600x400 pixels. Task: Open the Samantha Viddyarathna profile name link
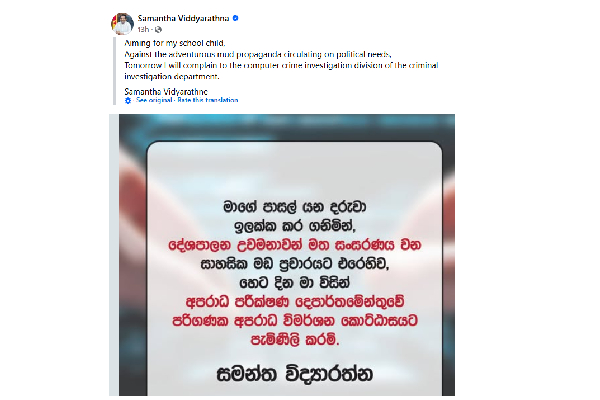coord(183,18)
